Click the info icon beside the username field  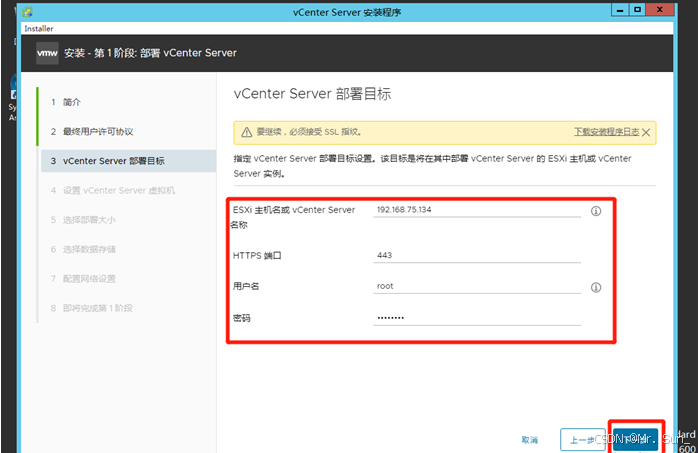pyautogui.click(x=596, y=287)
